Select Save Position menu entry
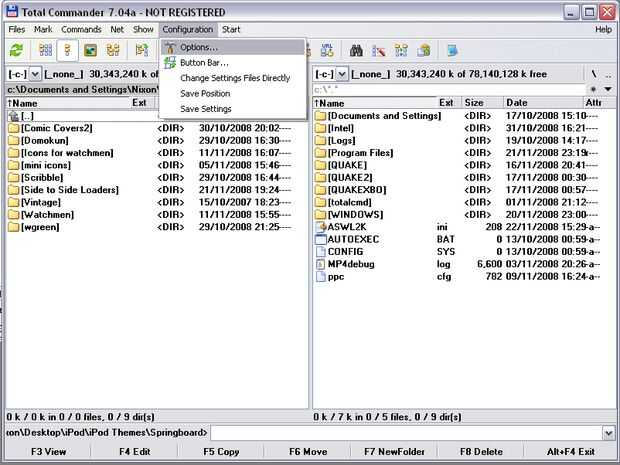The image size is (620, 465). tap(232, 94)
